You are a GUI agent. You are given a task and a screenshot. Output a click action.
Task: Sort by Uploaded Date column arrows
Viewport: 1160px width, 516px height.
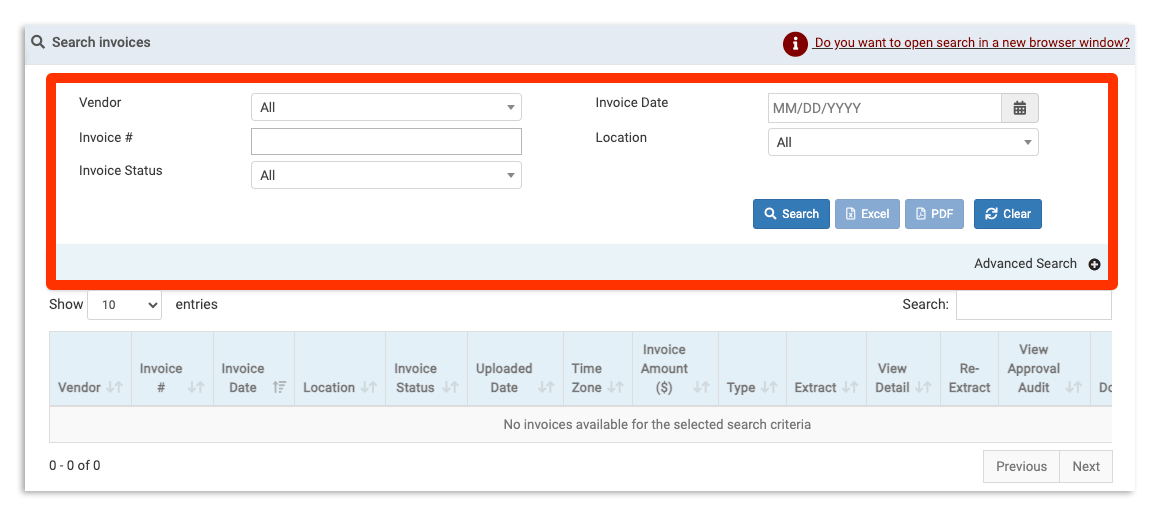[546, 388]
